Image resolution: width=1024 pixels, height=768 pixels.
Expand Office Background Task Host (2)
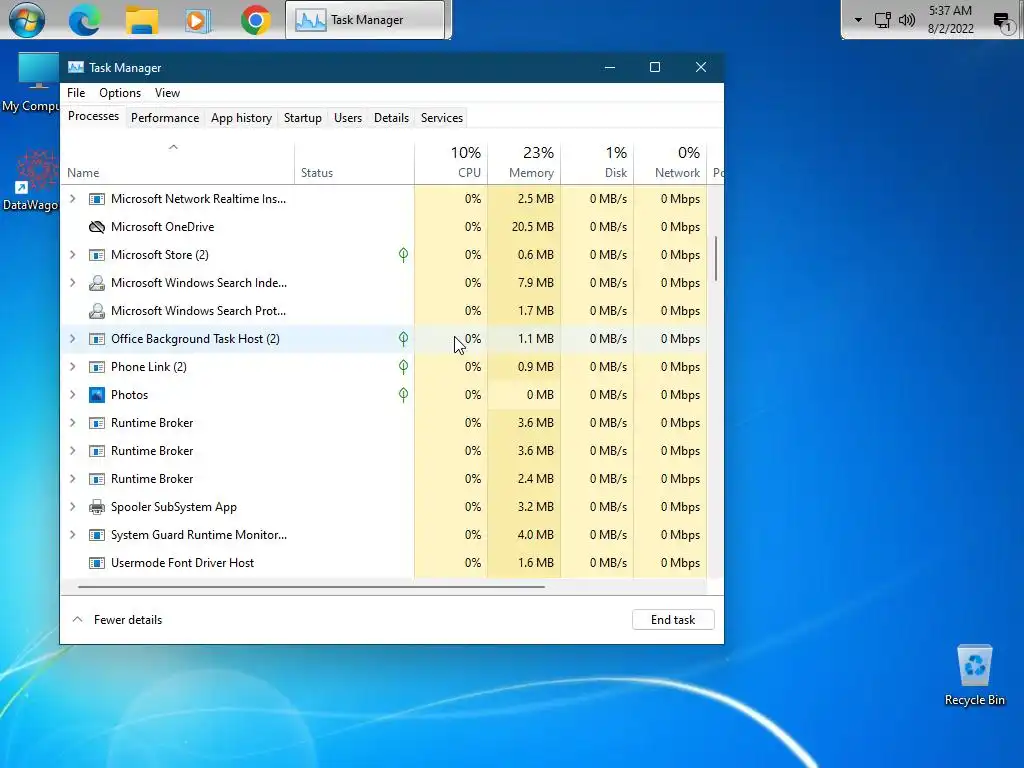pos(72,339)
